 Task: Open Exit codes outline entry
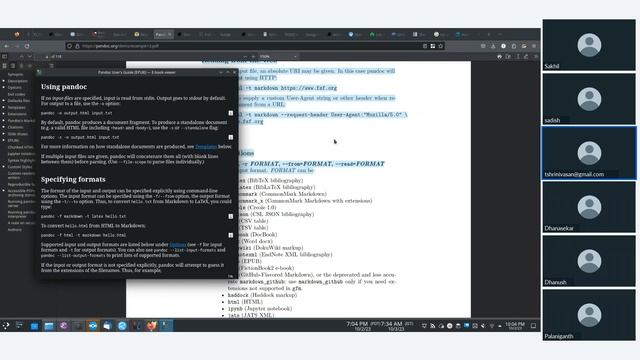pos(16,94)
